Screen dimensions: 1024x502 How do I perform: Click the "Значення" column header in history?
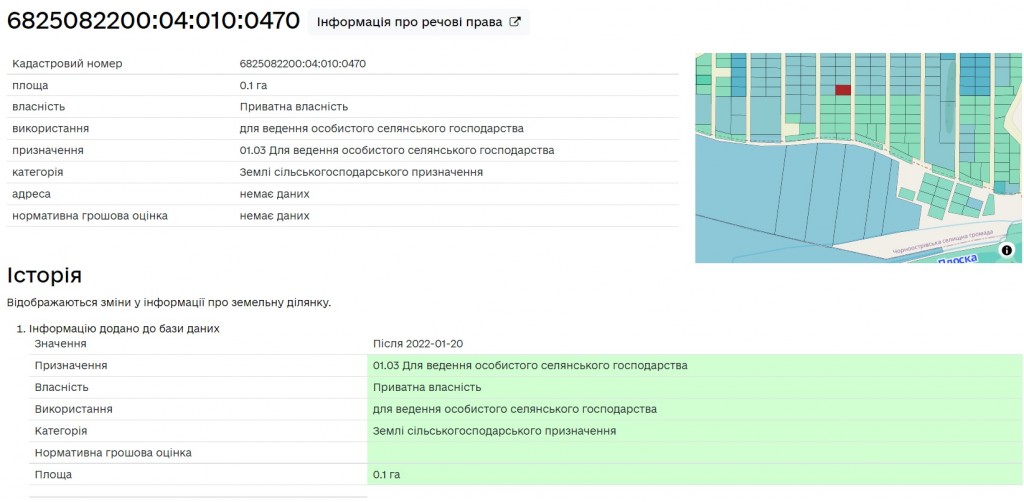(x=60, y=344)
